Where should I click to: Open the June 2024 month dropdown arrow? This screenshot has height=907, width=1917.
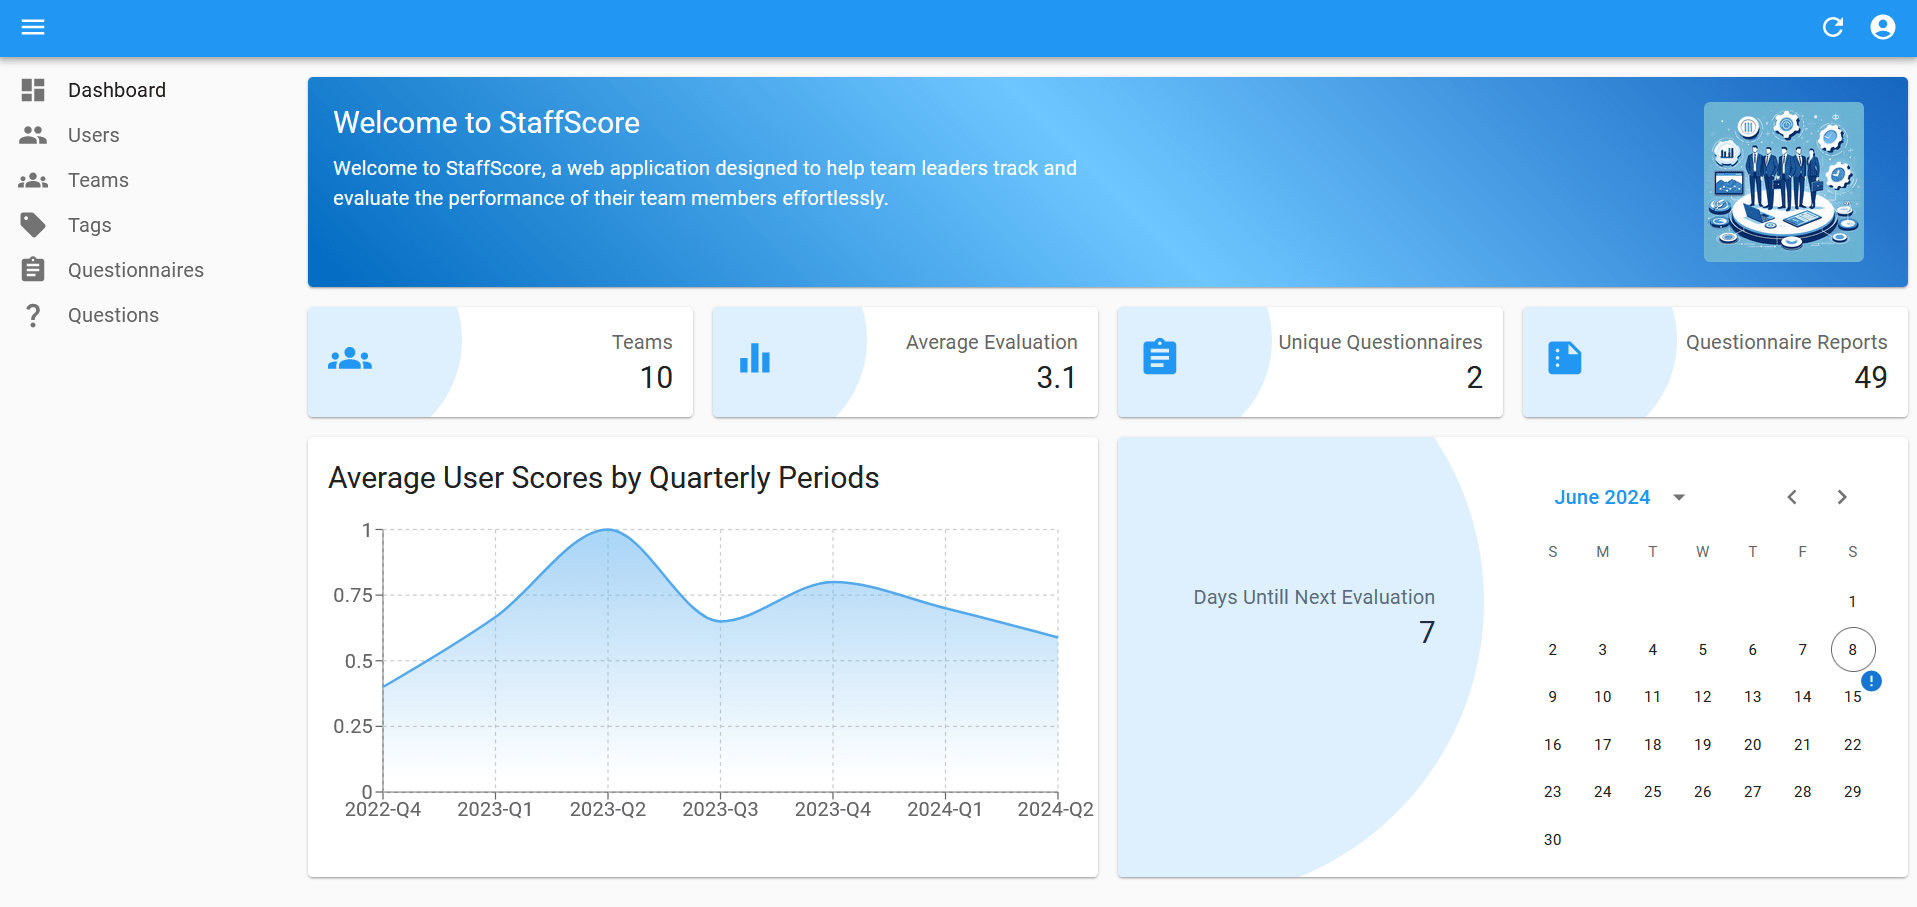[x=1679, y=497]
